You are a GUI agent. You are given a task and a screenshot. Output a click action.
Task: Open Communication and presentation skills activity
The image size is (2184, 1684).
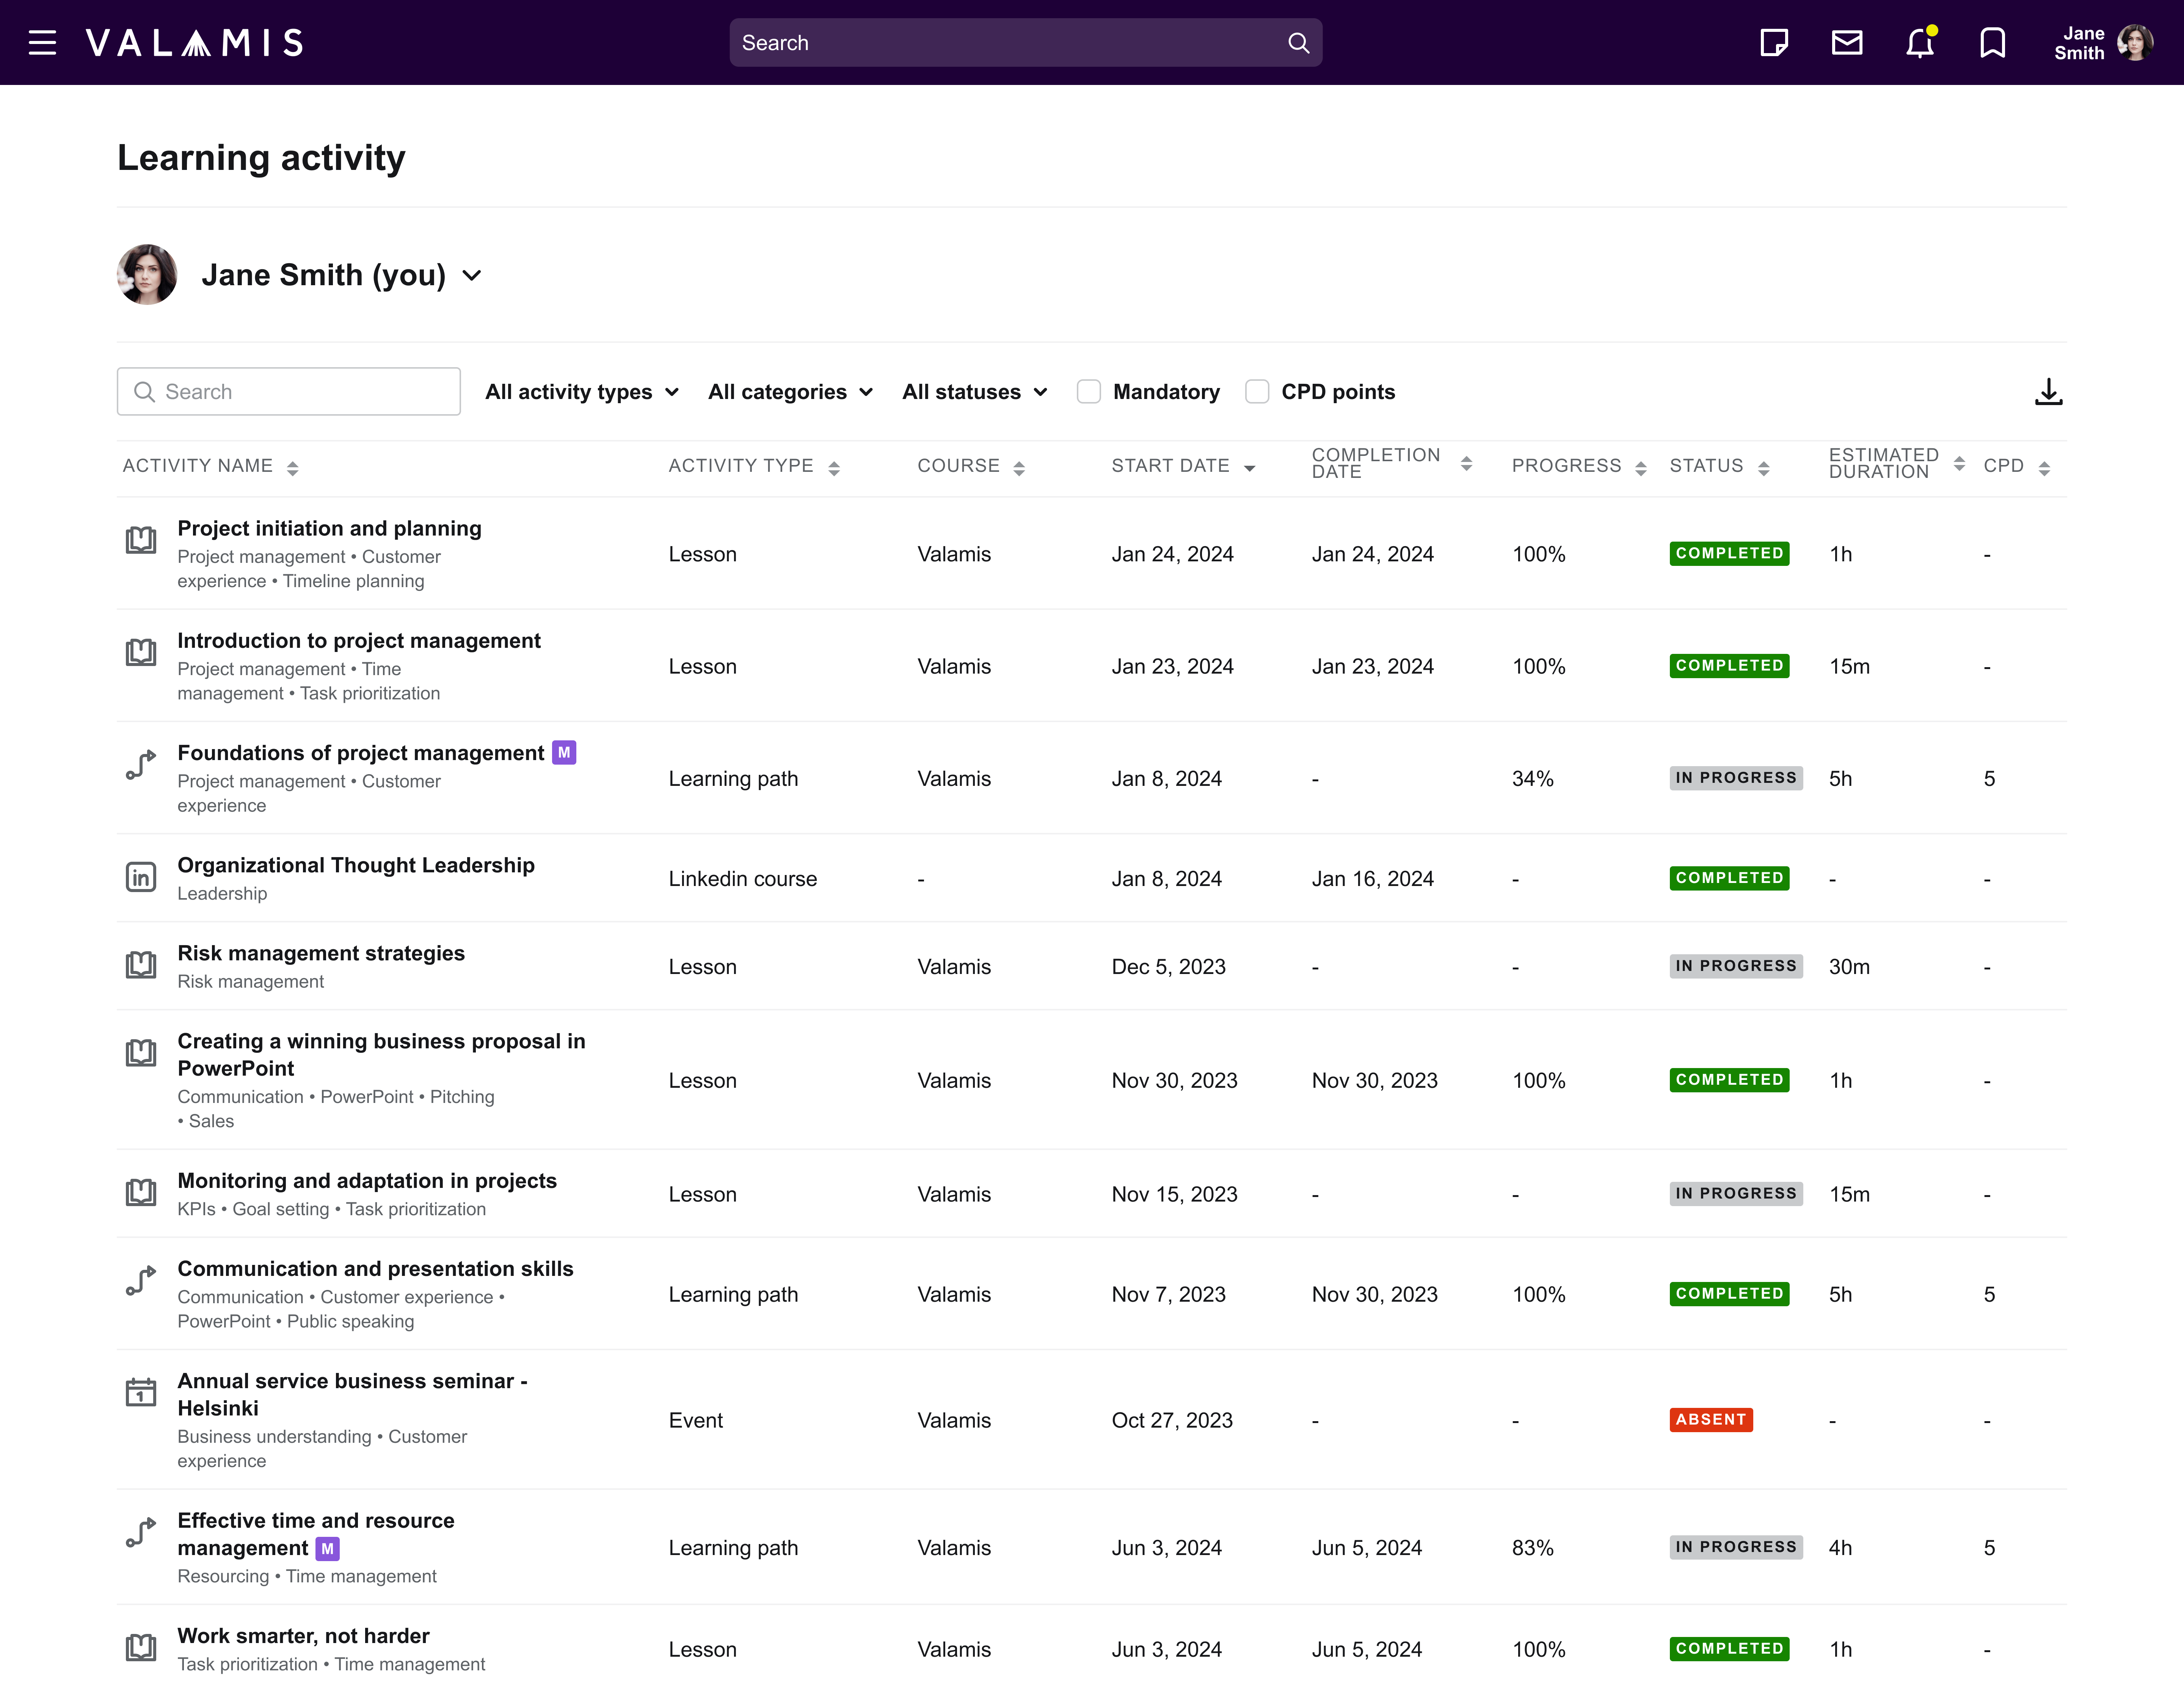click(x=375, y=1269)
